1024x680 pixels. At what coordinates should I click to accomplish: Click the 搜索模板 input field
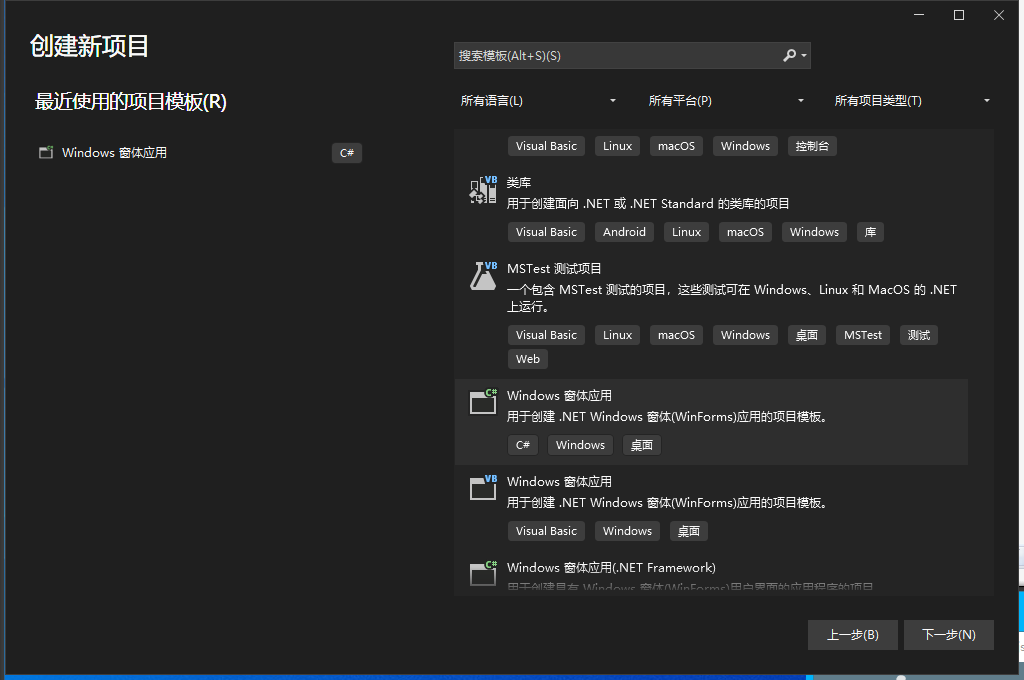tap(600, 55)
